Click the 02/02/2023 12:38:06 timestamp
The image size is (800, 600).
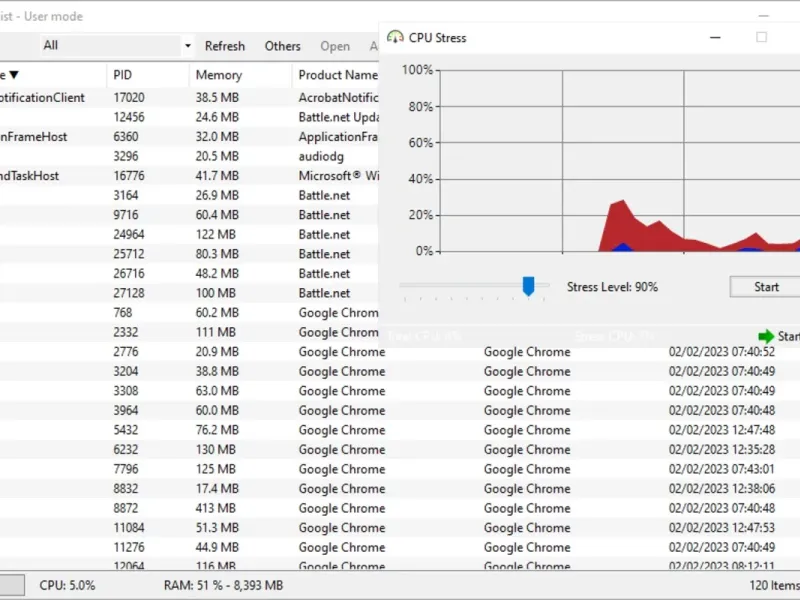pyautogui.click(x=721, y=489)
